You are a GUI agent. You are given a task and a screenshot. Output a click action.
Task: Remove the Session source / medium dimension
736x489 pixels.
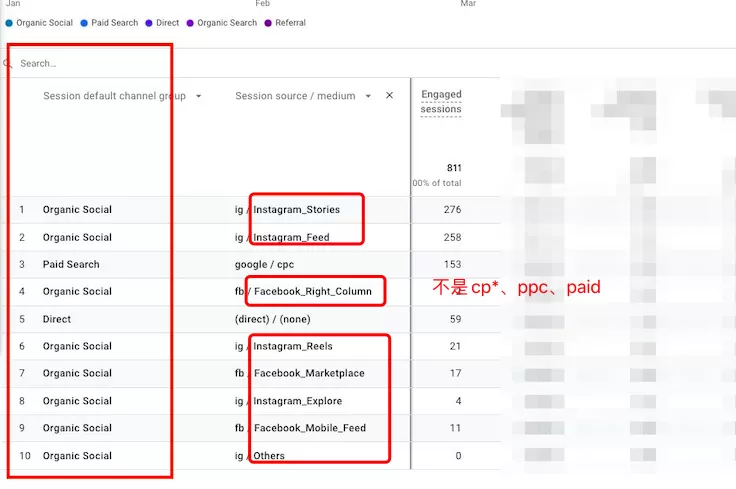tap(389, 95)
